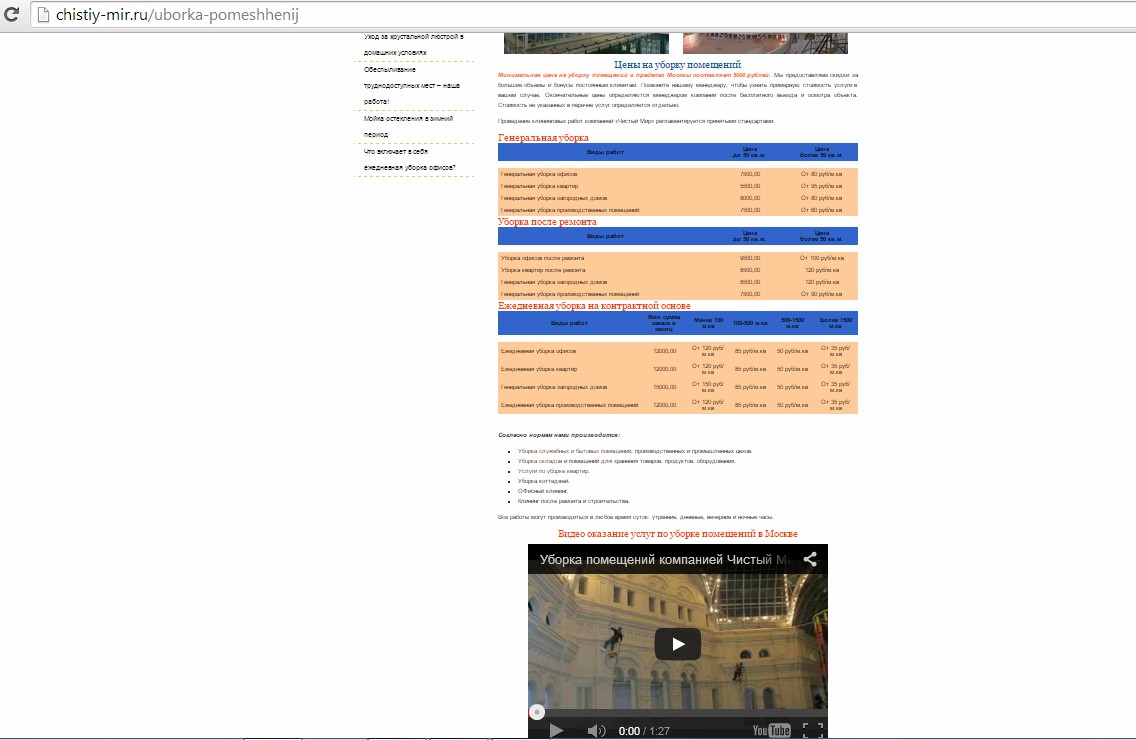The image size is (1136, 740).
Task: Click the 'Уборка после ремонта' section heading
Action: click(x=547, y=222)
